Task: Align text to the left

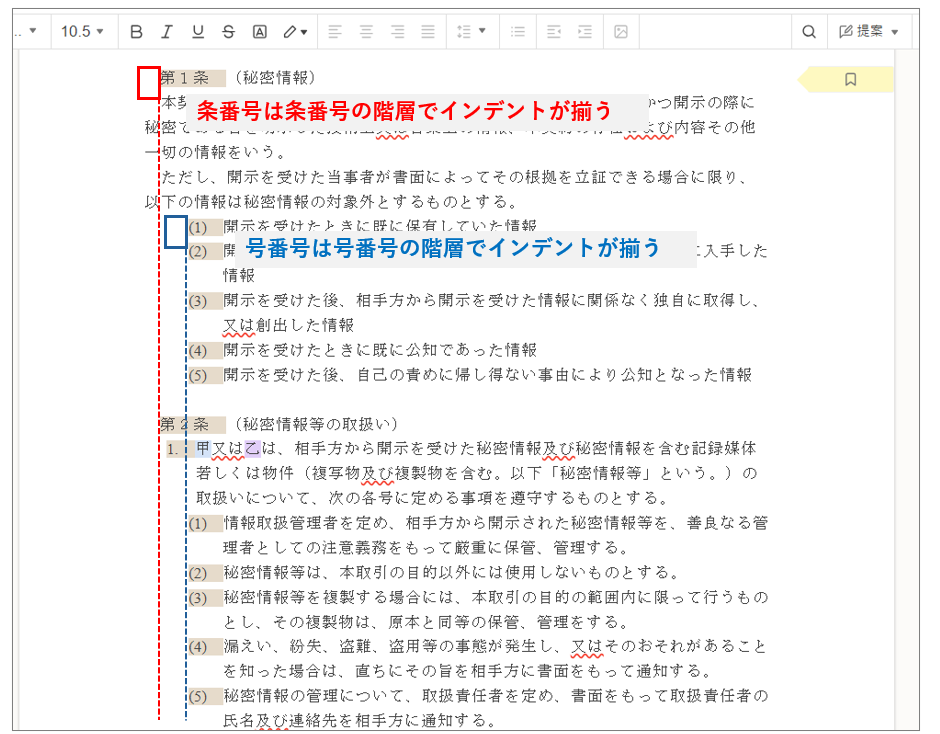Action: [335, 32]
